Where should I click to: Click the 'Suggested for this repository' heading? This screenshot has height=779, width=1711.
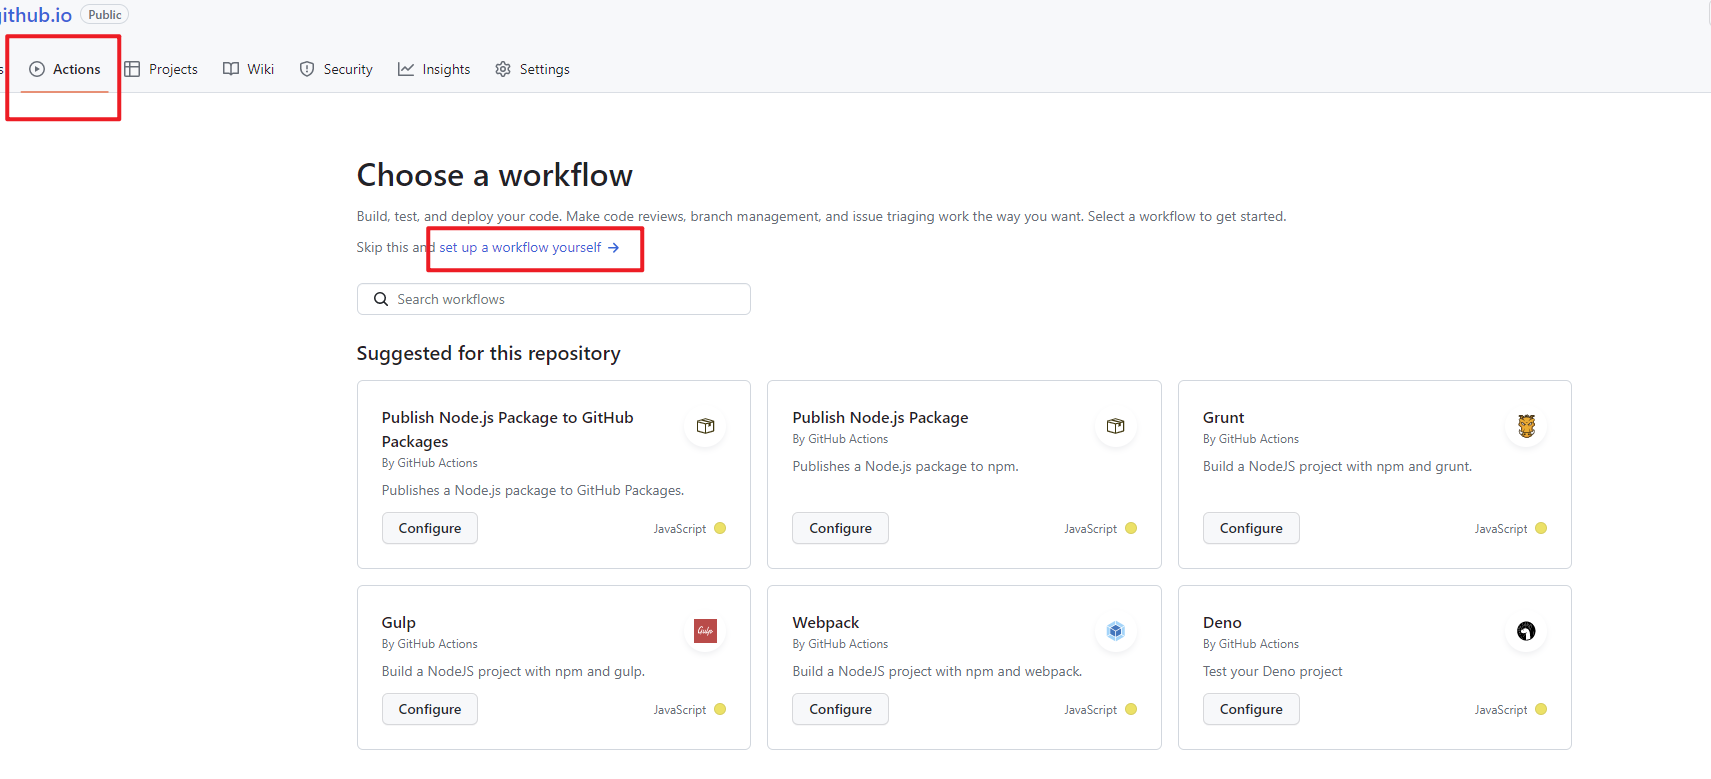(x=488, y=353)
